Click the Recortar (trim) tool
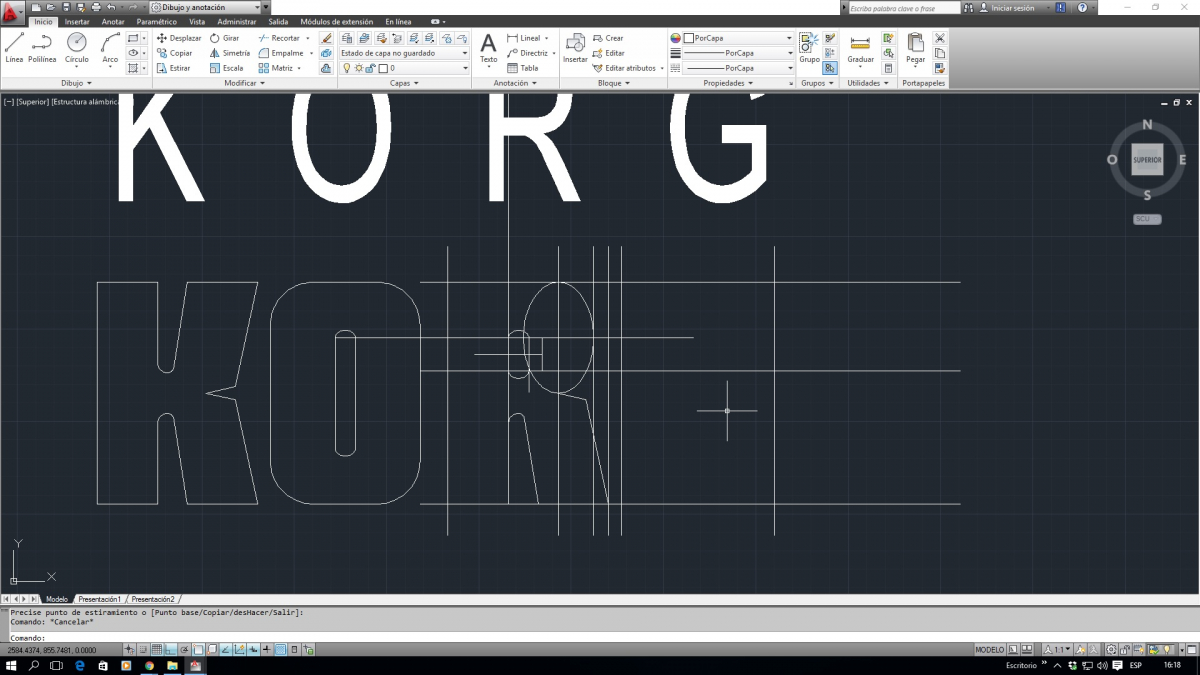The image size is (1200, 675). point(279,38)
